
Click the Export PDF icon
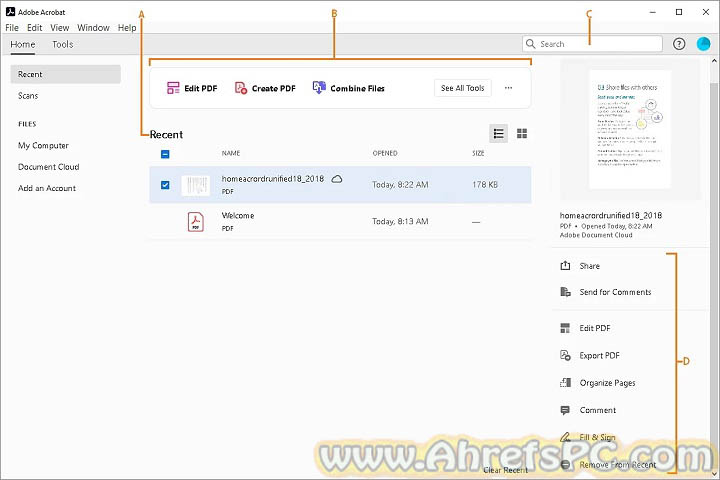point(565,355)
